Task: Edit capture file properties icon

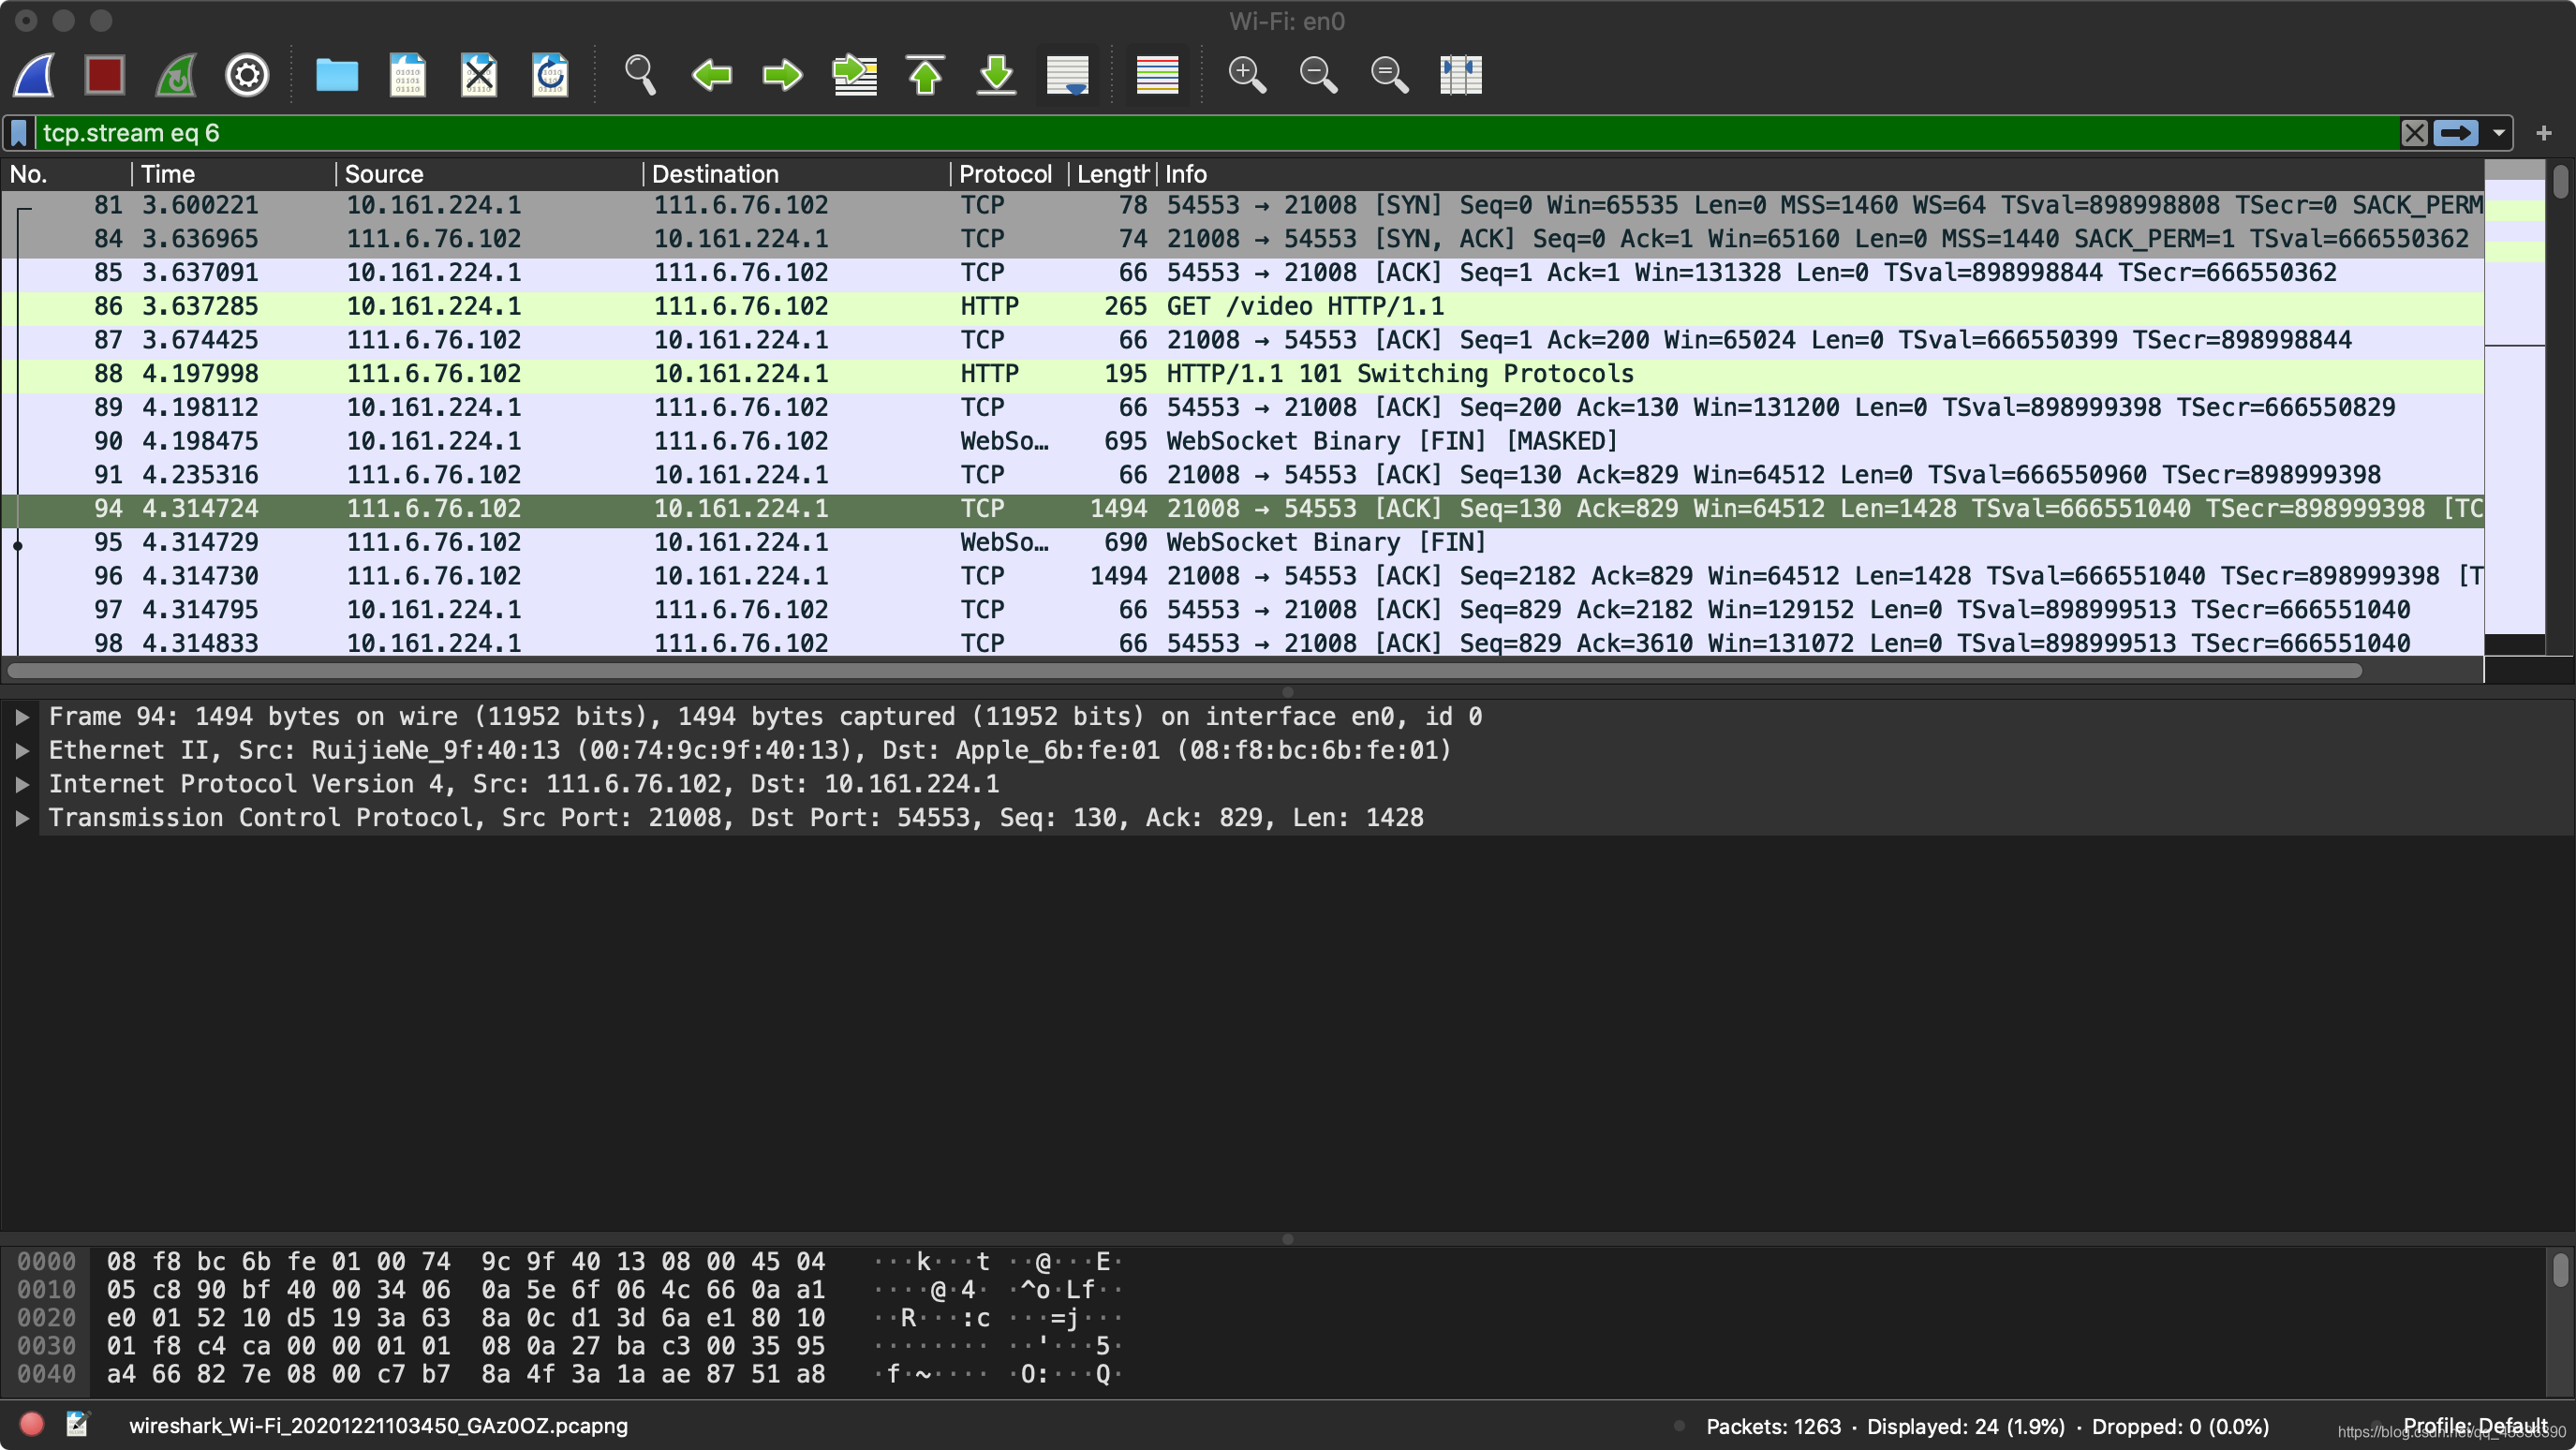Action: [77, 1425]
